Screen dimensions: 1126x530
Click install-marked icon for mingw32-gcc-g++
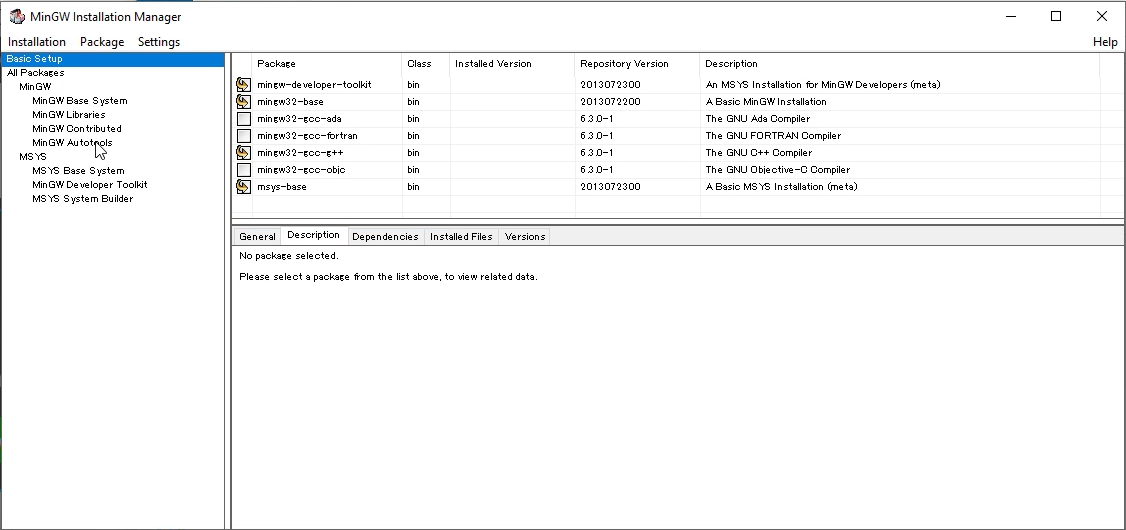[x=243, y=153]
